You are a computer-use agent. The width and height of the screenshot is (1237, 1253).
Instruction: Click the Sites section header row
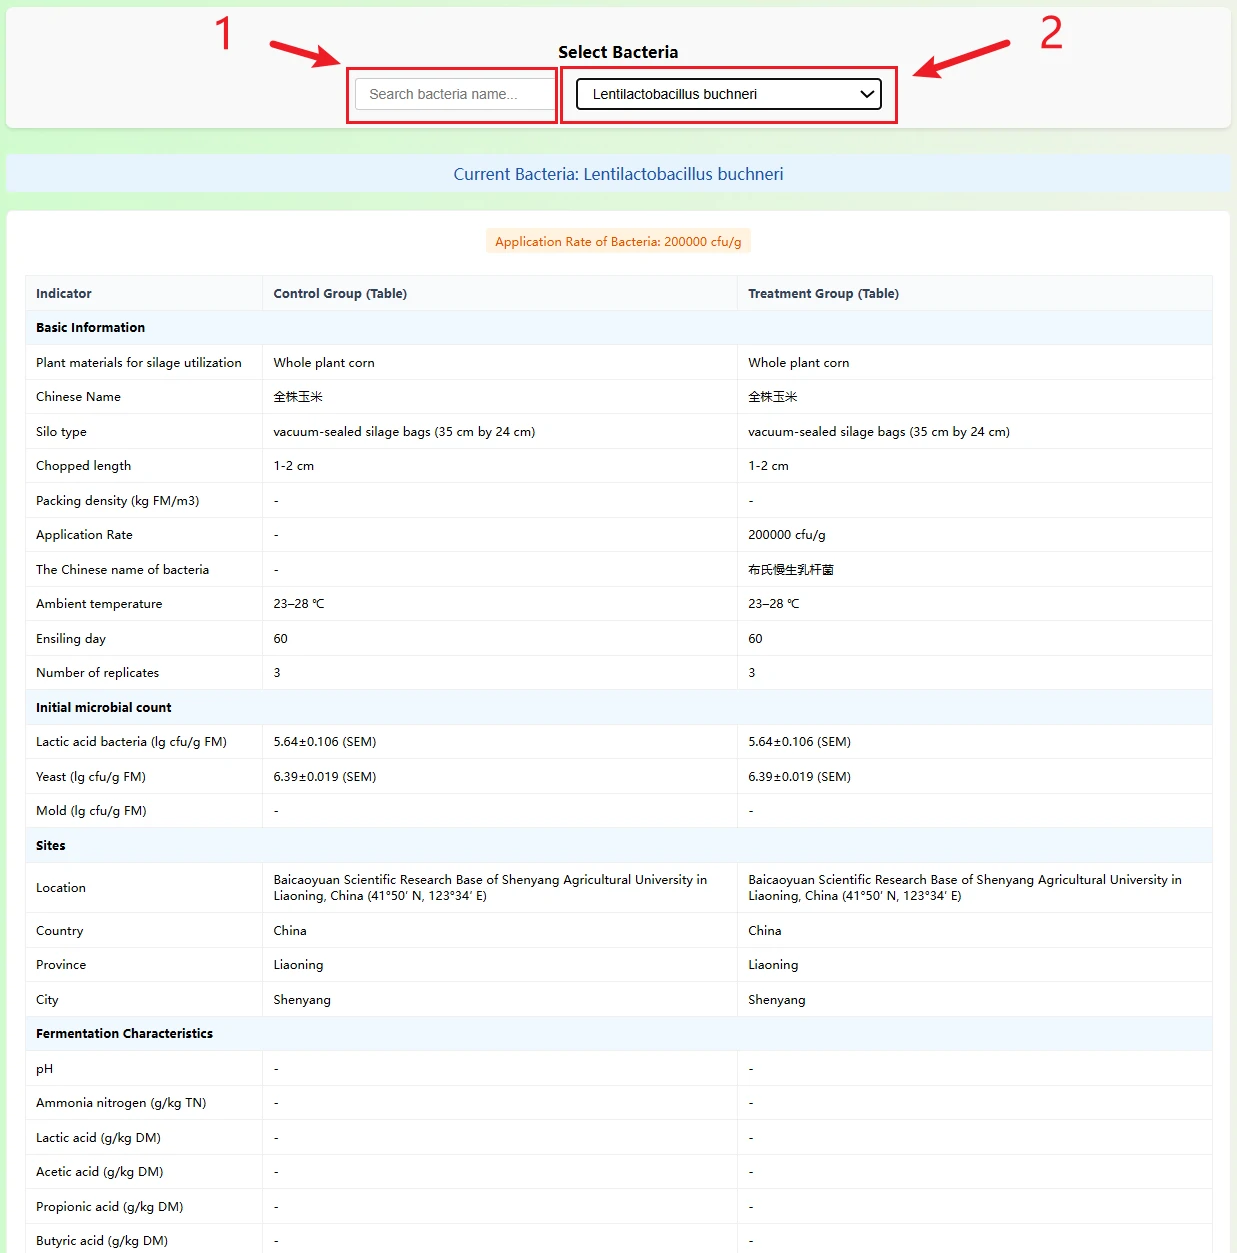51,846
